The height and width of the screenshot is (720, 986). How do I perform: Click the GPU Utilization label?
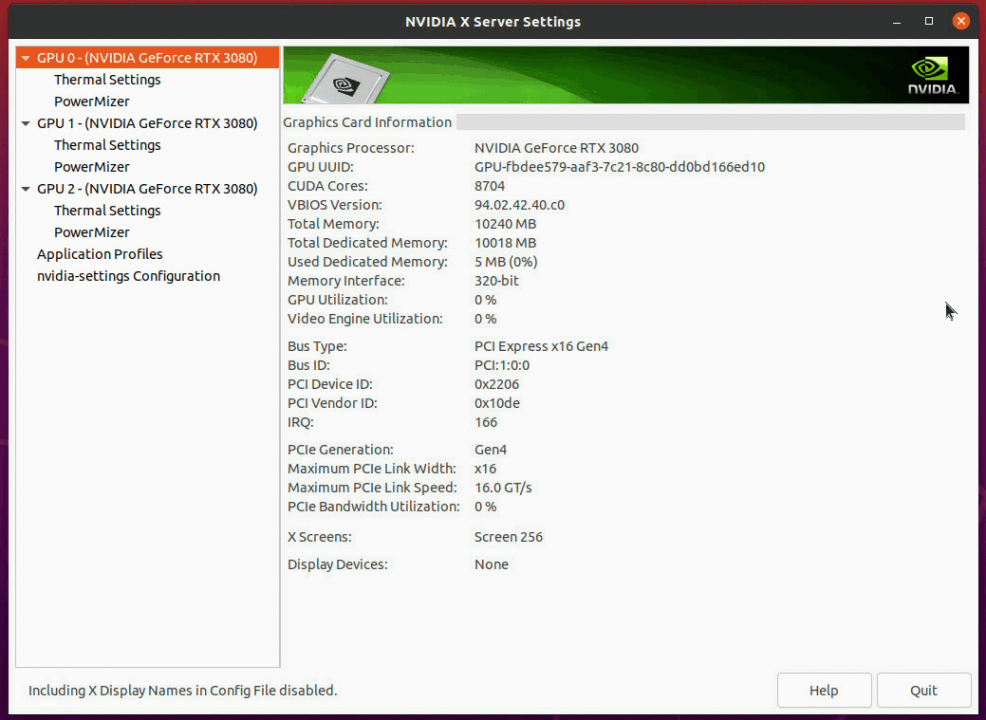338,299
